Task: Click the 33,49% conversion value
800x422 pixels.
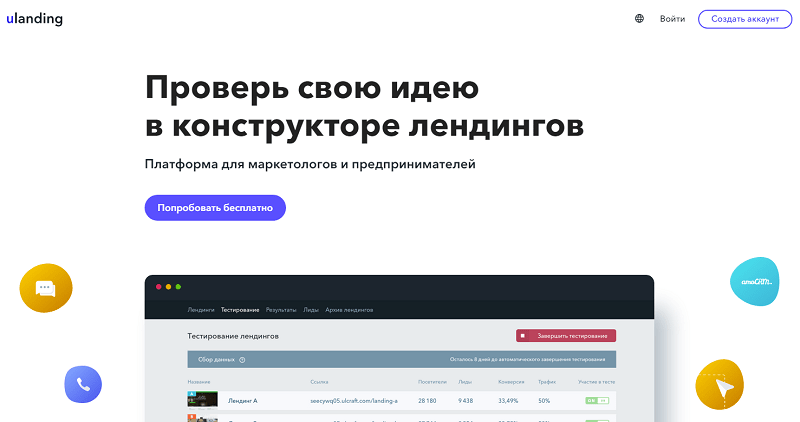Action: coord(508,401)
